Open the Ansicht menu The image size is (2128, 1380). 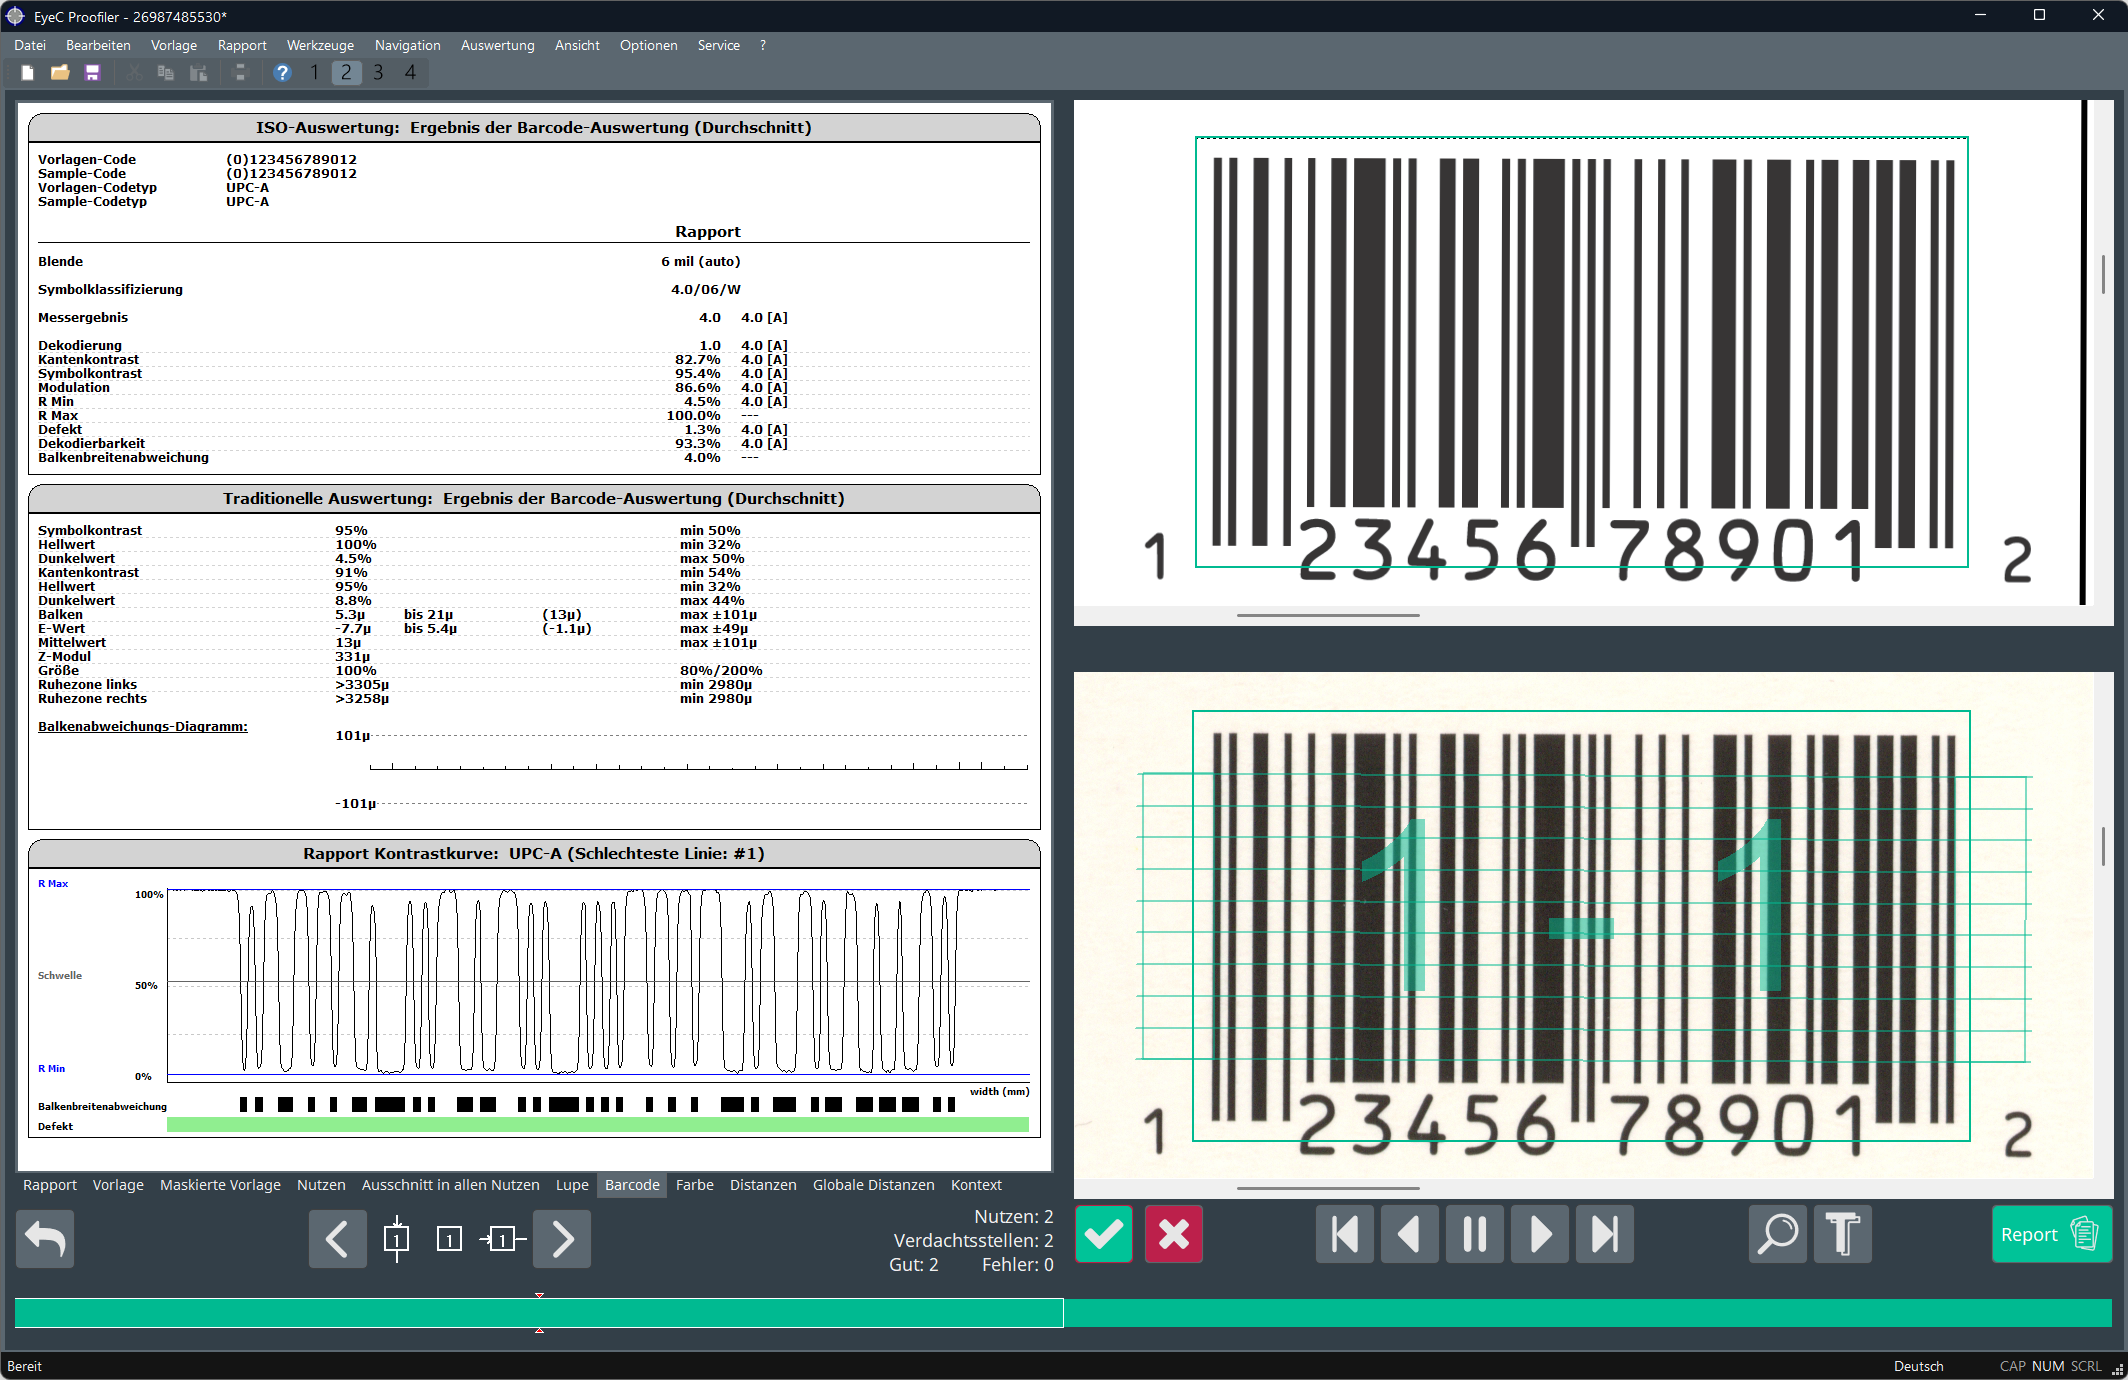coord(577,45)
